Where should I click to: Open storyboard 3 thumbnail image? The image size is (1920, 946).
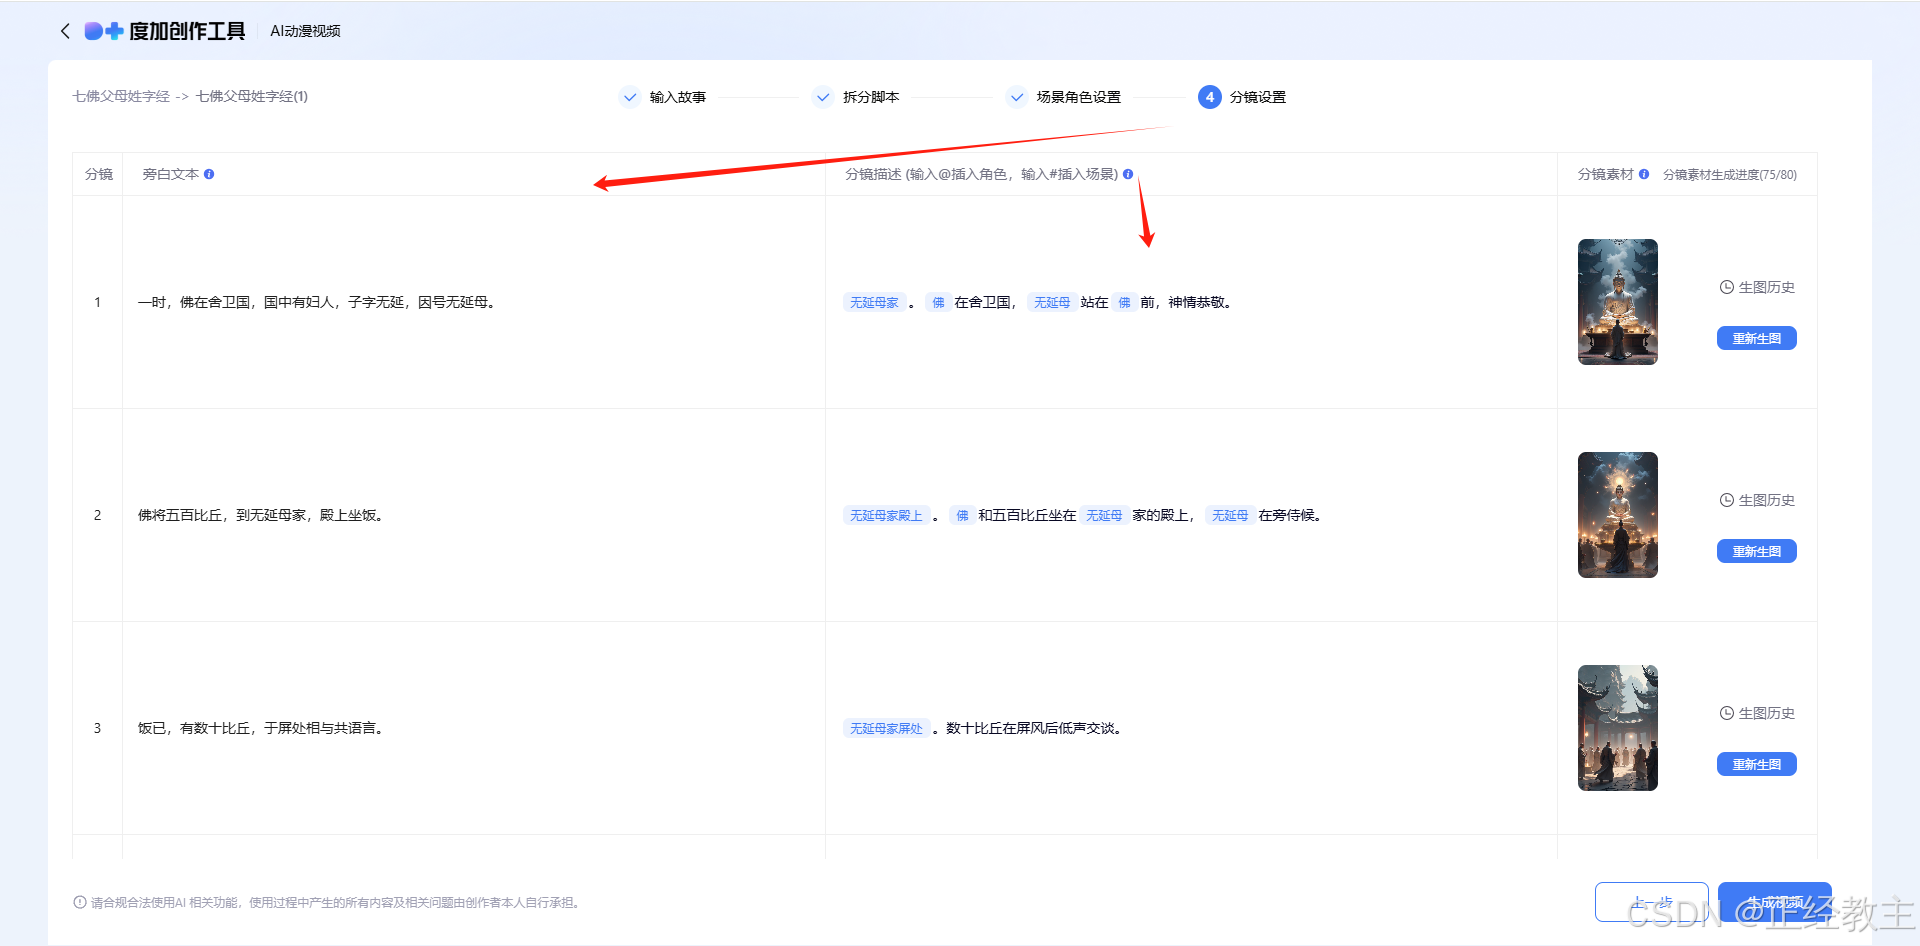click(1618, 728)
